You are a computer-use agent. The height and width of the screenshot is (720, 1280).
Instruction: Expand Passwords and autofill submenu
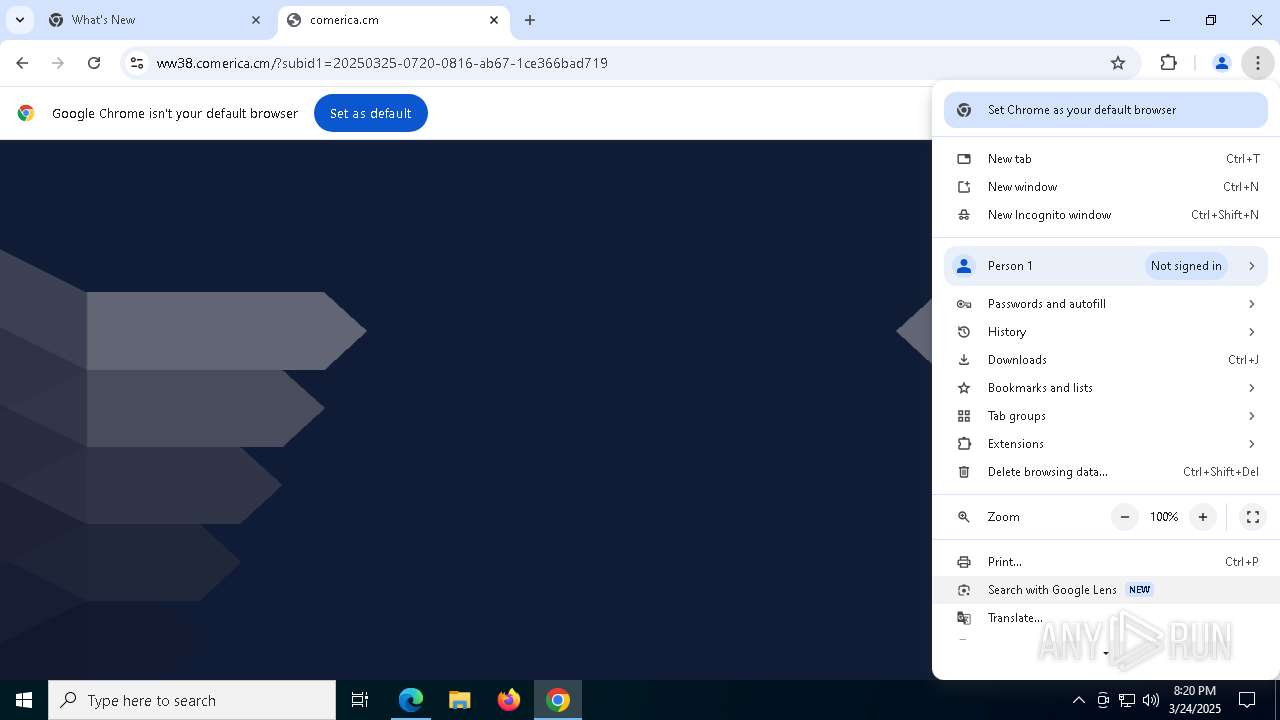click(x=1106, y=304)
